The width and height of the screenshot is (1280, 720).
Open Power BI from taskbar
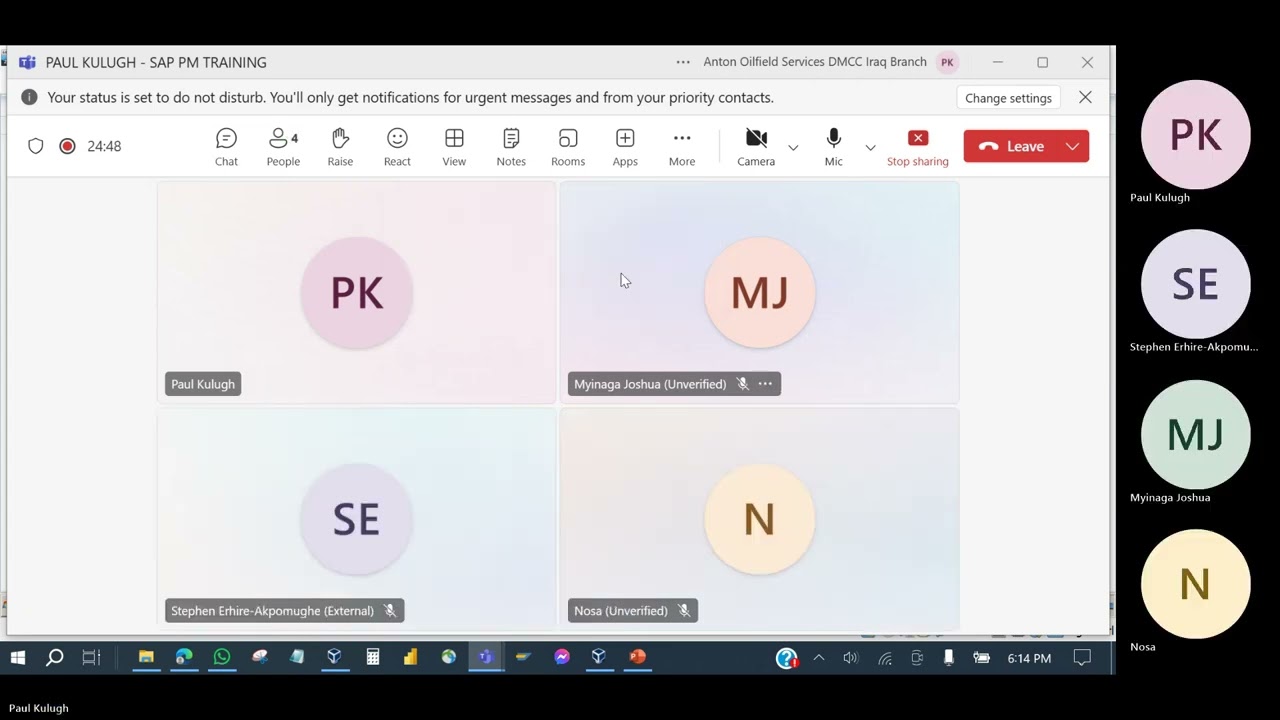coord(410,657)
